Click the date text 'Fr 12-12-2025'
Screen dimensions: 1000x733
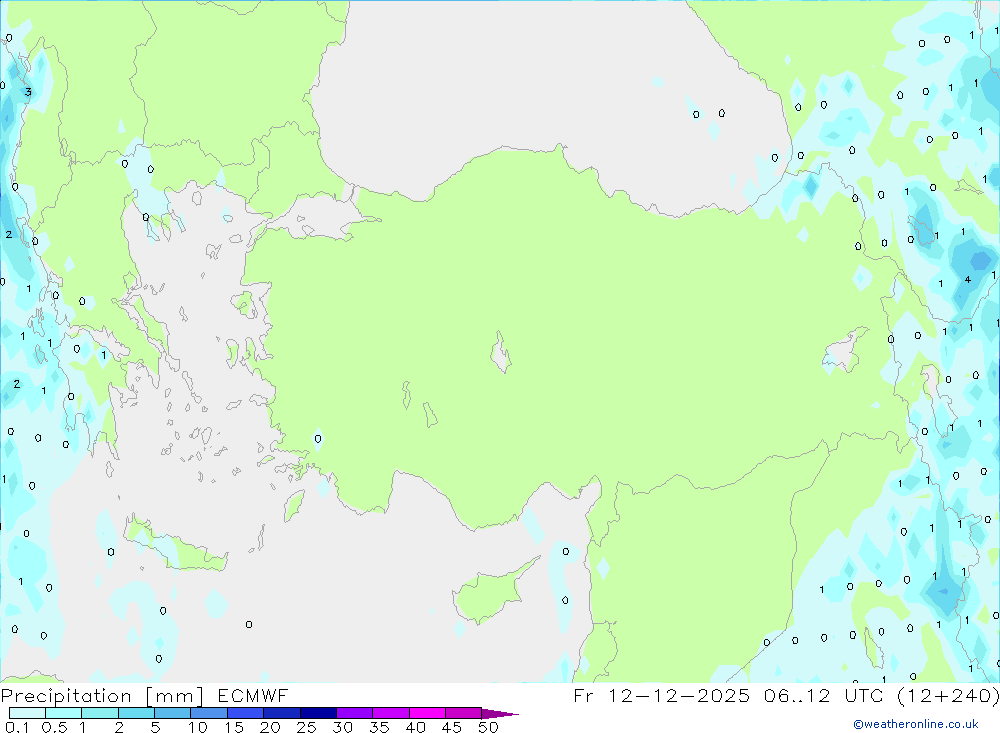[x=661, y=695]
